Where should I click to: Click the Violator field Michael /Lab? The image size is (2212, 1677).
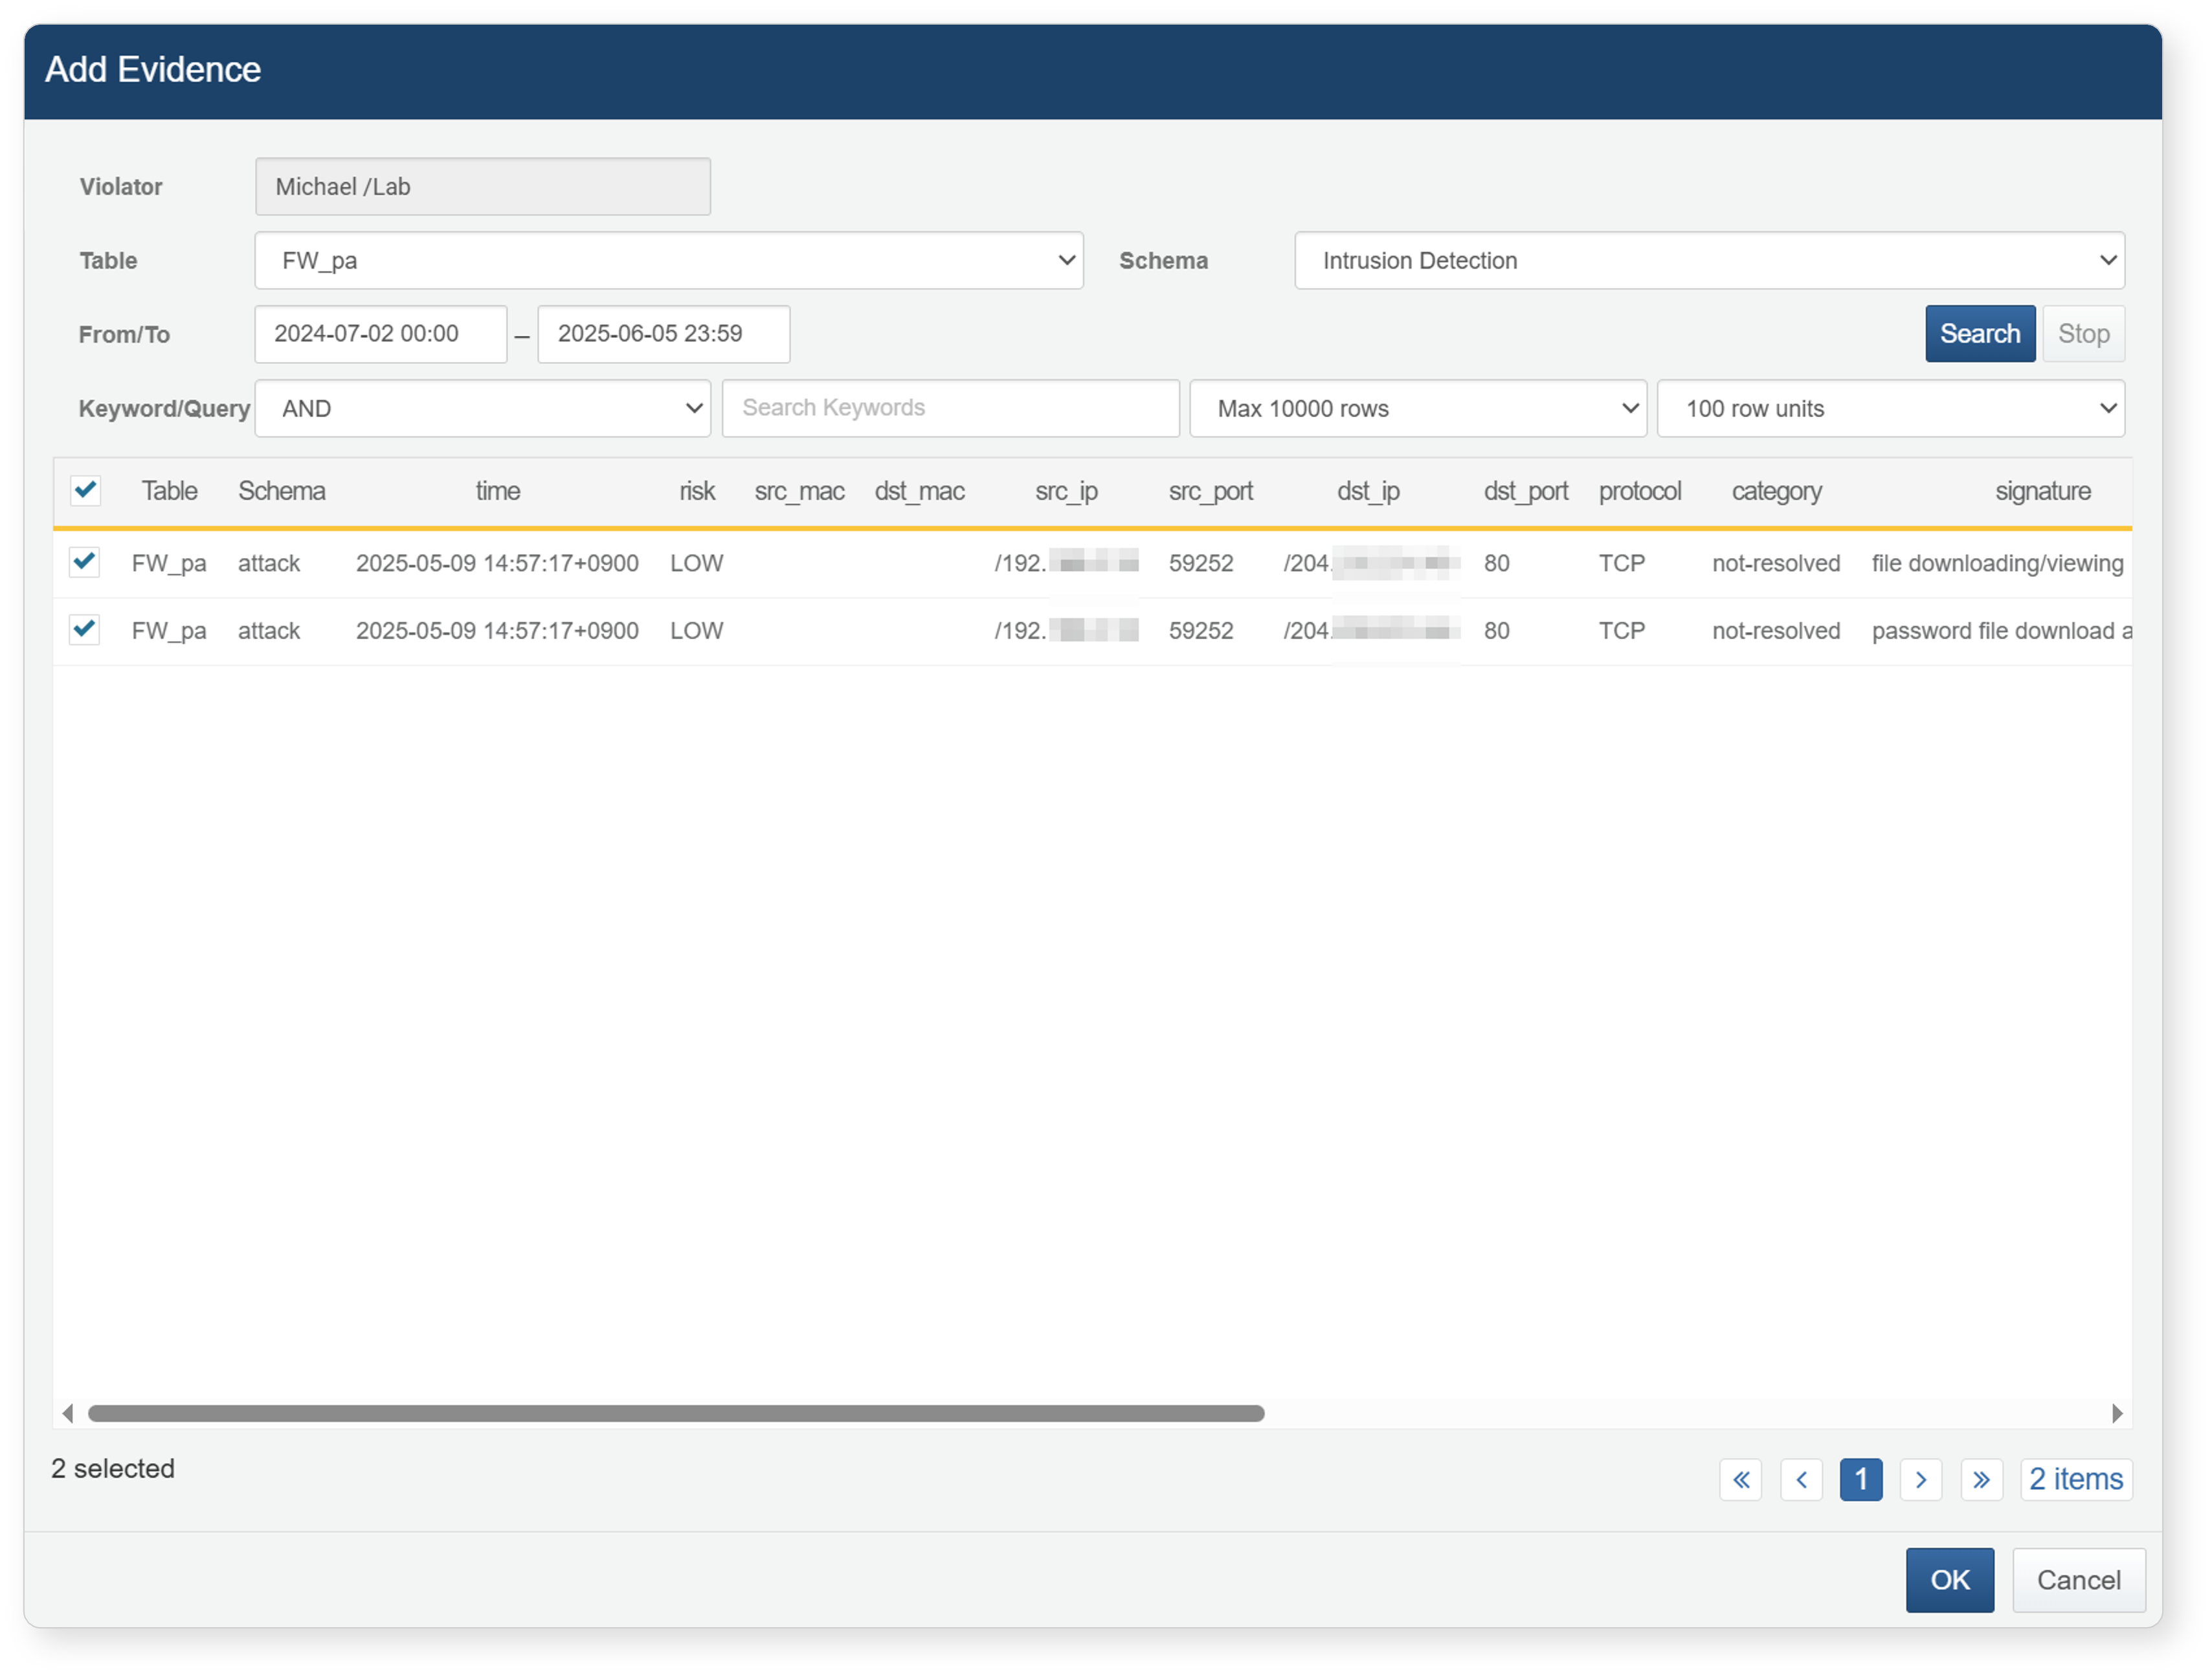(483, 186)
